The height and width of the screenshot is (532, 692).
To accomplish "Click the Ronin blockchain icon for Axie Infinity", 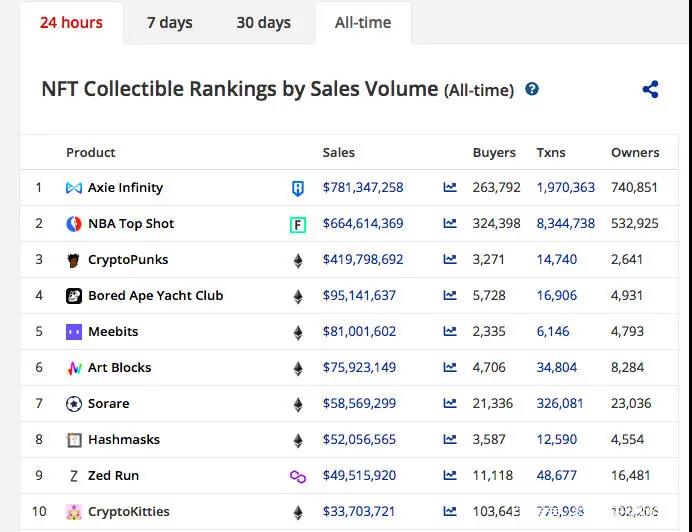I will 297,188.
